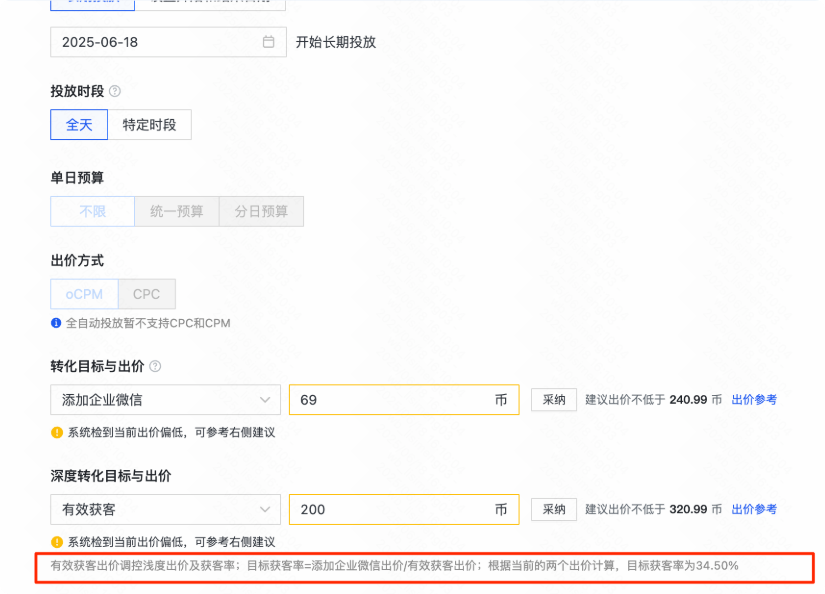The width and height of the screenshot is (825, 594).
Task: Click the 2025-06-18 start date field
Action: pyautogui.click(x=168, y=42)
